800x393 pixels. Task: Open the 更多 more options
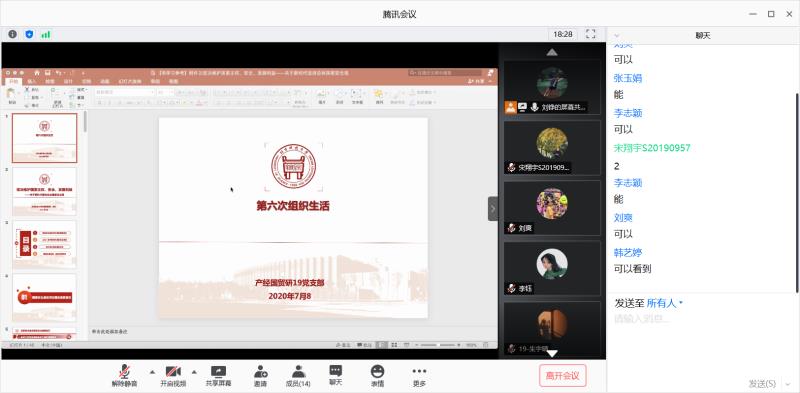pos(419,376)
